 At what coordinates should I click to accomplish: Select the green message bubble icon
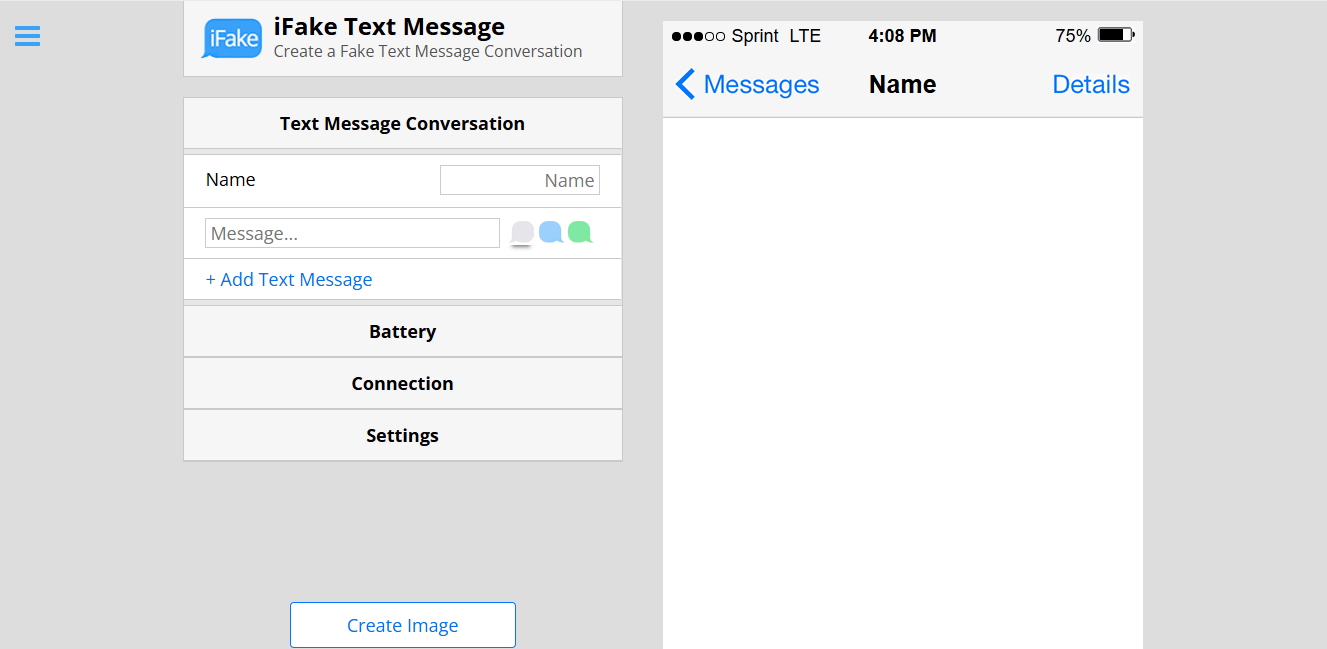point(580,233)
